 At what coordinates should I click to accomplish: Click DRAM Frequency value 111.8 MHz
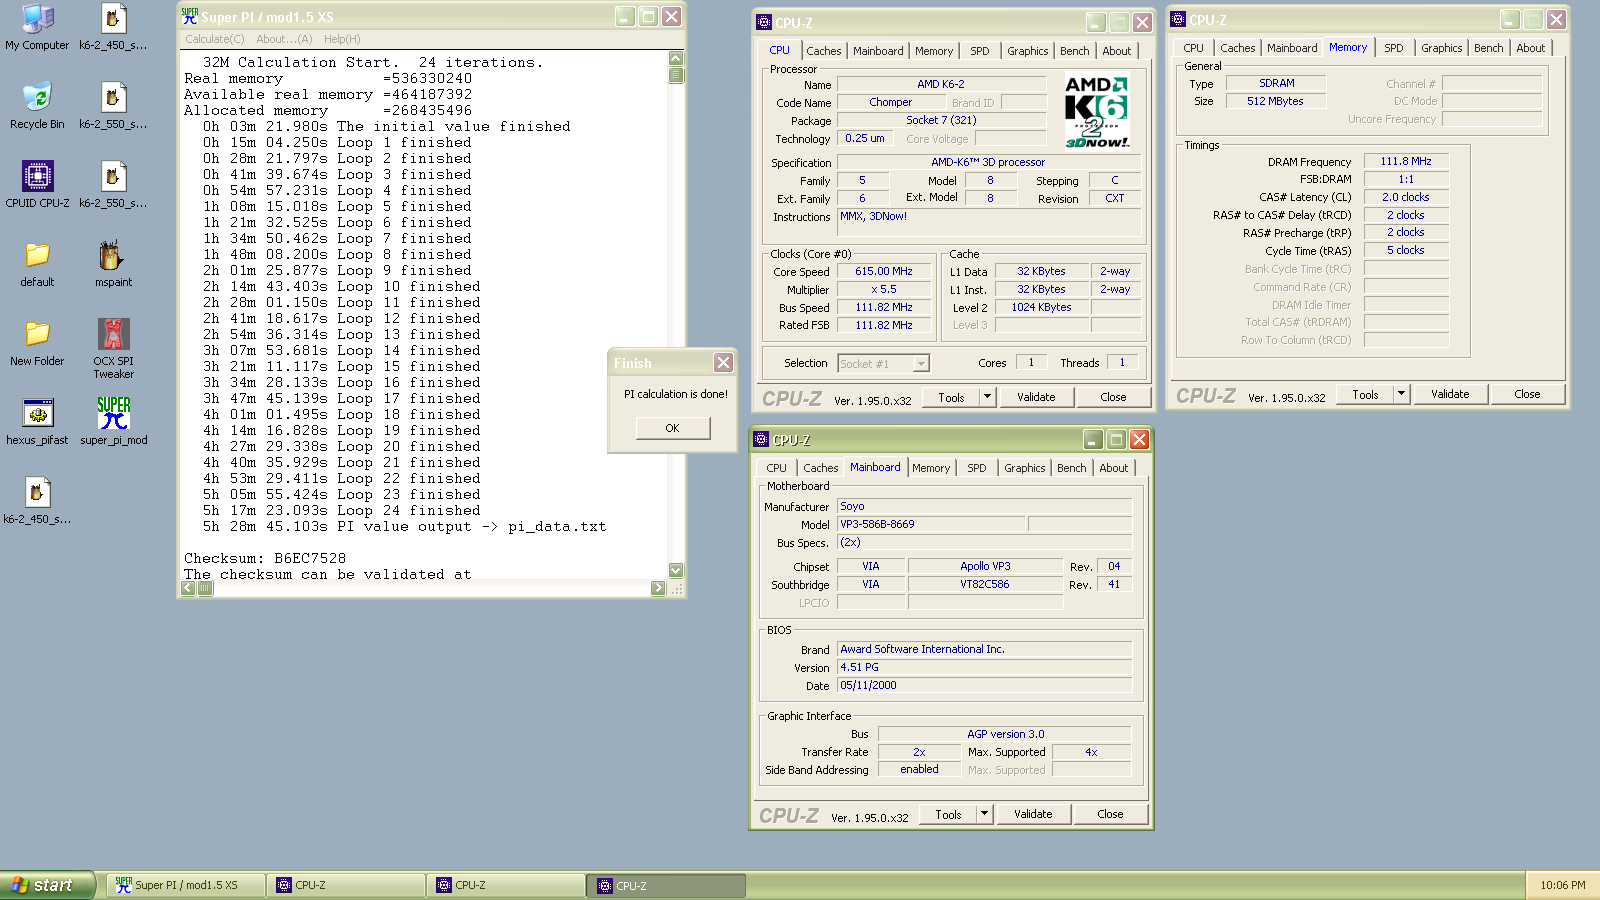pyautogui.click(x=1406, y=161)
